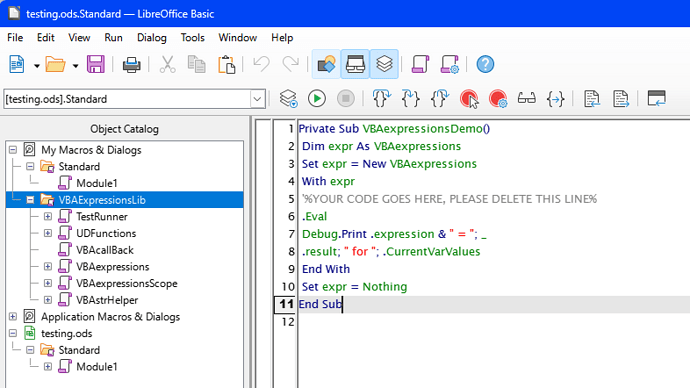
Task: Open the Dialog menu
Action: (x=152, y=38)
